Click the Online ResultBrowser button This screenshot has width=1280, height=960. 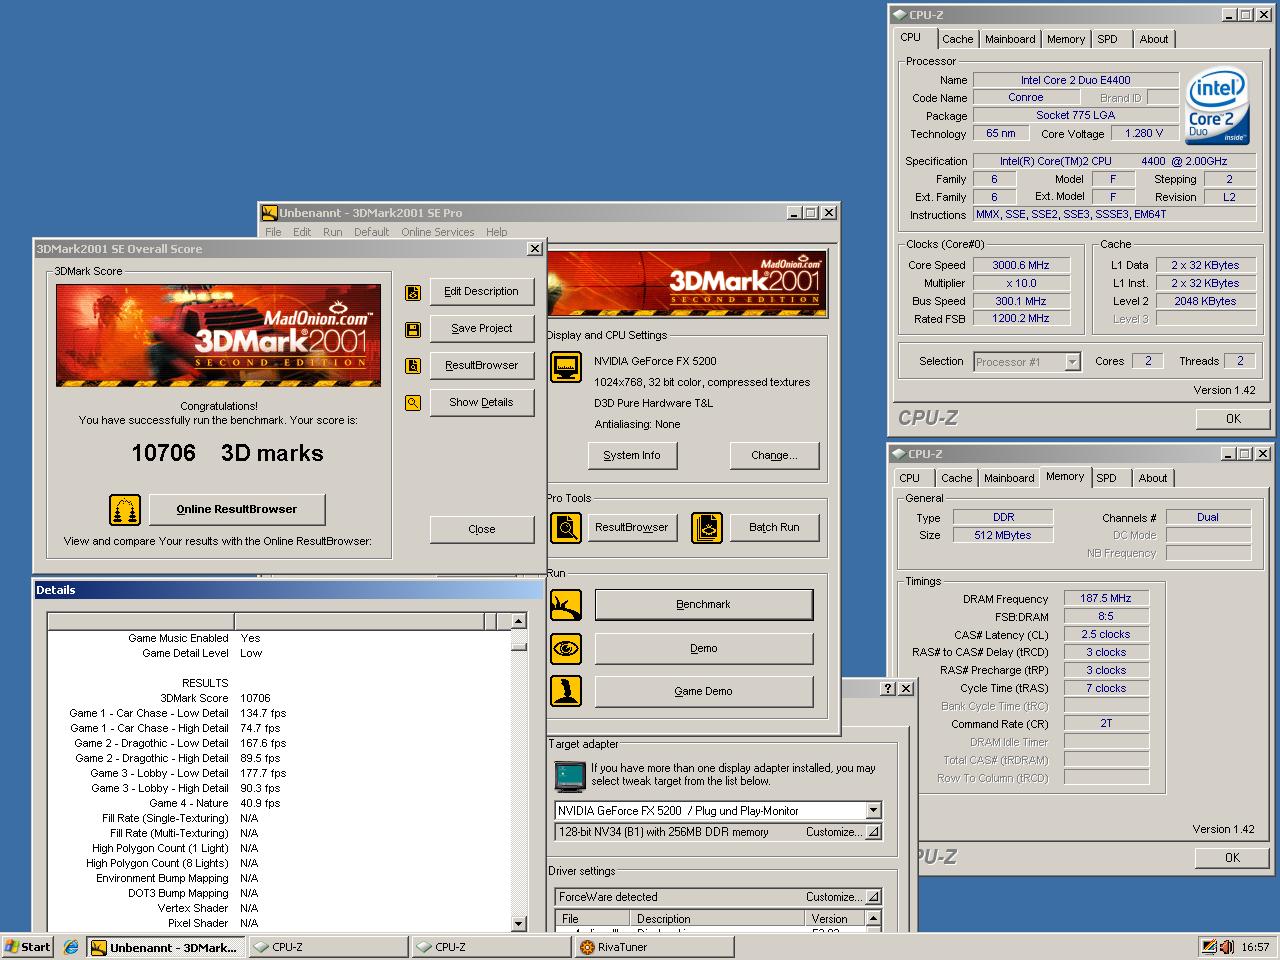click(237, 509)
